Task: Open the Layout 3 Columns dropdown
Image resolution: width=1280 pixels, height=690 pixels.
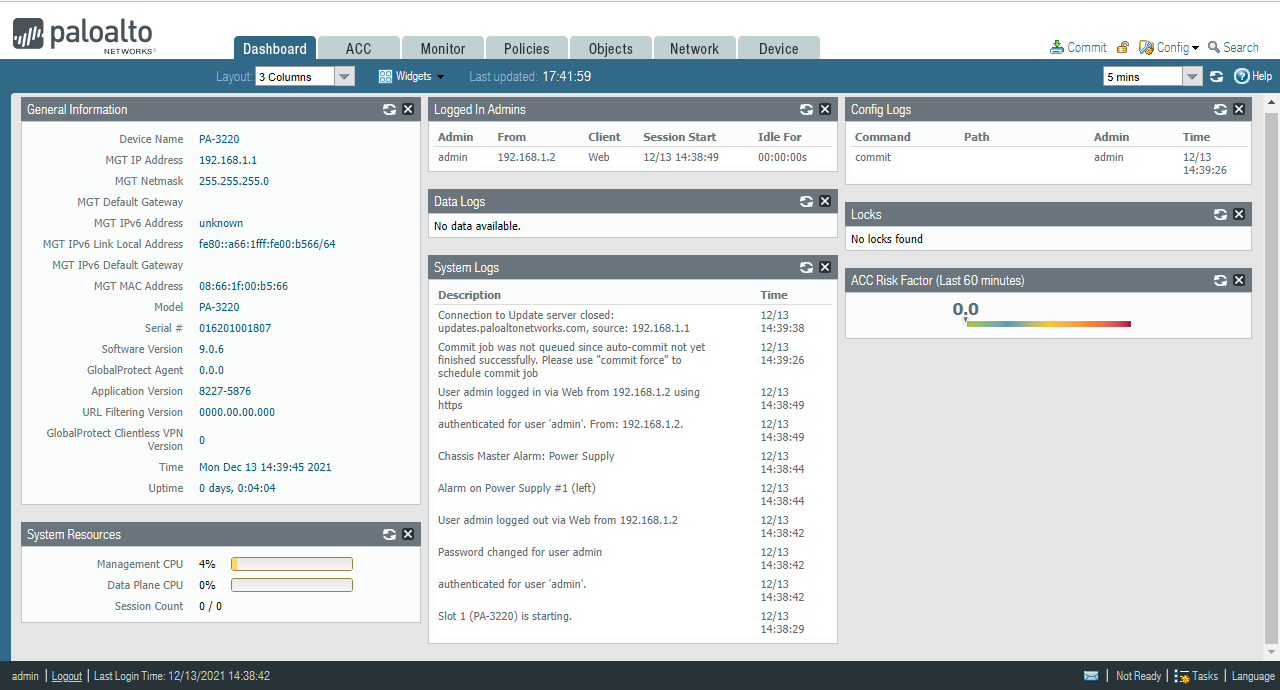Action: point(344,77)
